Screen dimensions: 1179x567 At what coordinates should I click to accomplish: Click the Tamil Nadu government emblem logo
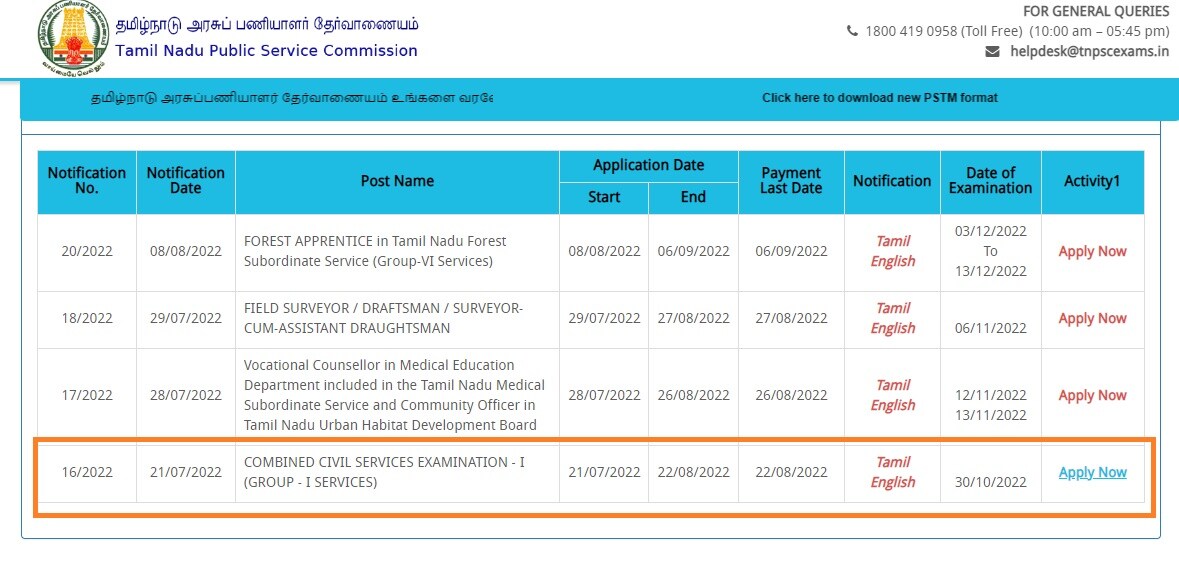[x=72, y=38]
